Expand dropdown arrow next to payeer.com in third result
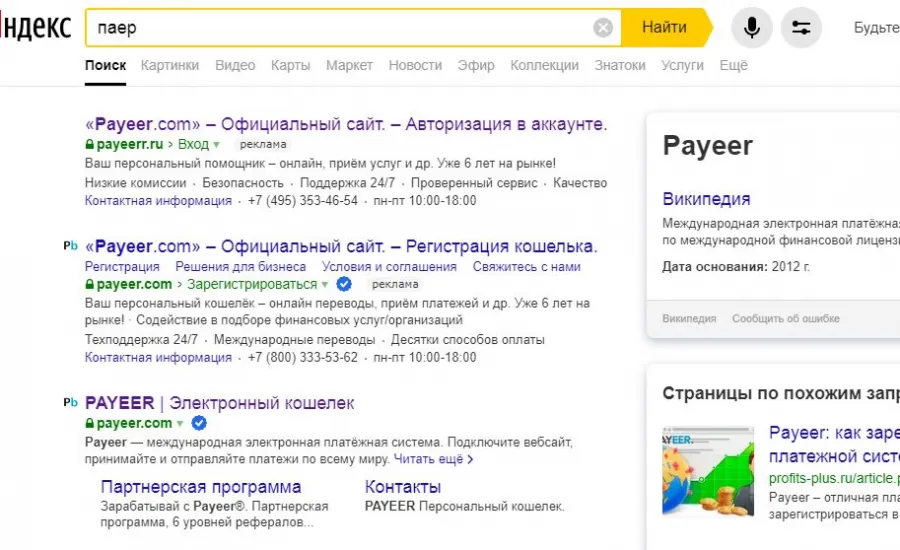The width and height of the screenshot is (900, 550). pos(180,424)
